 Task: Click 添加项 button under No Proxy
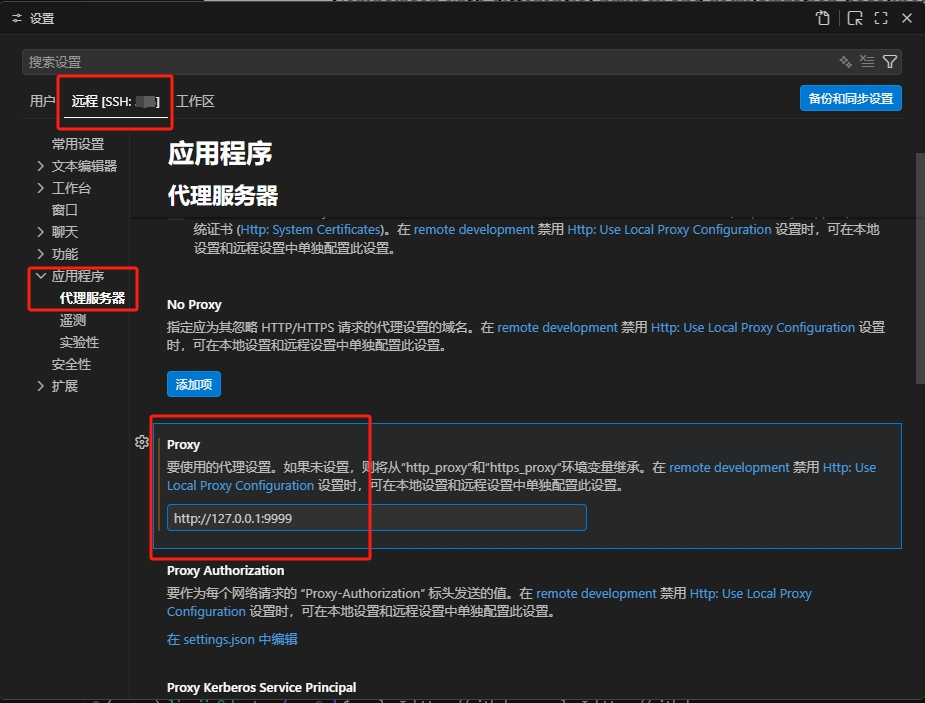coord(193,385)
